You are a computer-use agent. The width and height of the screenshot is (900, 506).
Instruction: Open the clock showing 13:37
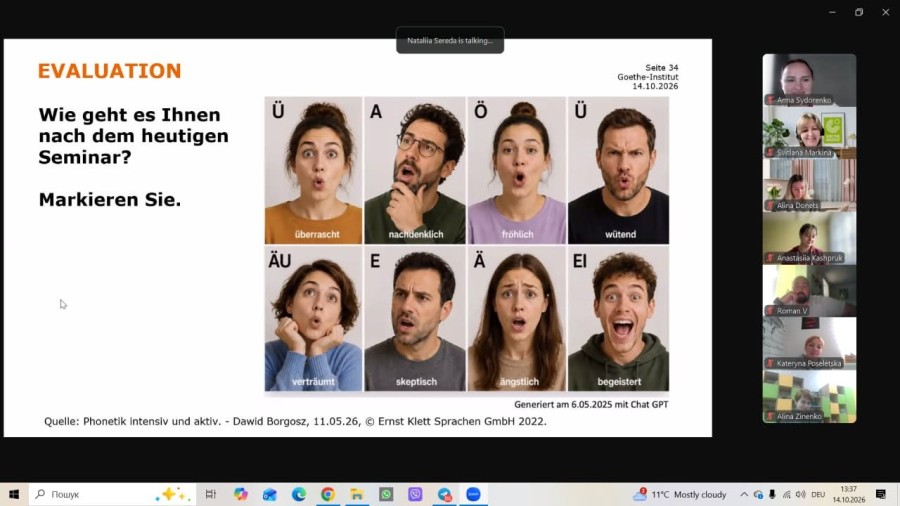tap(849, 494)
